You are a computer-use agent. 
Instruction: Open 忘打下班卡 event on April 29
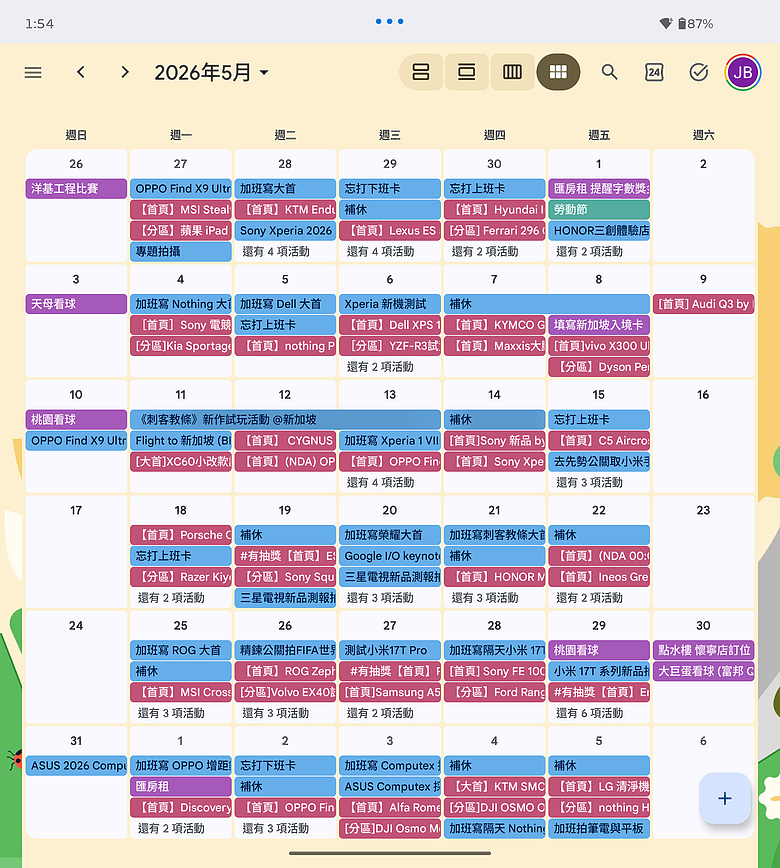[390, 189]
